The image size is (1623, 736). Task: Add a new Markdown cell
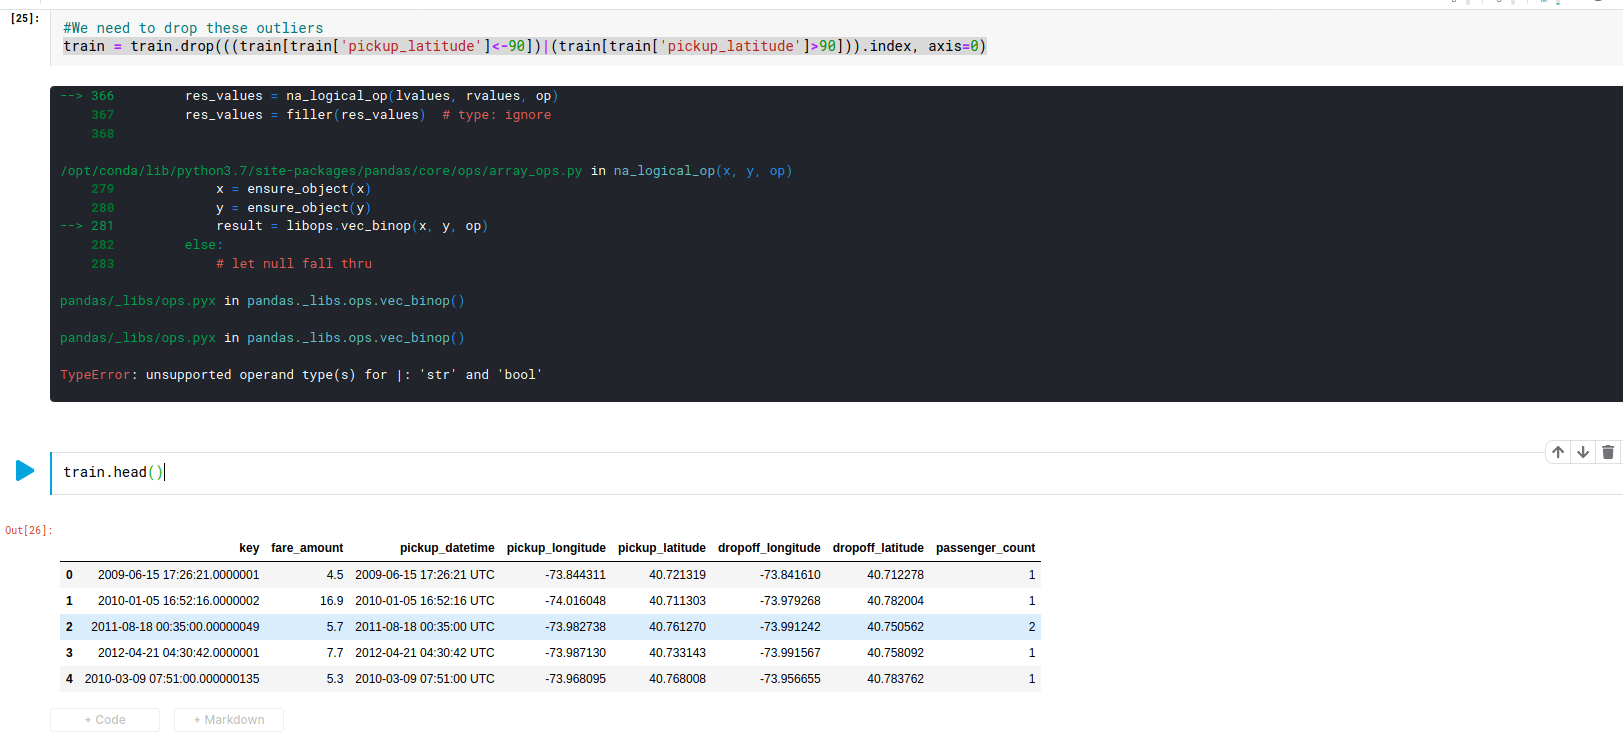229,720
